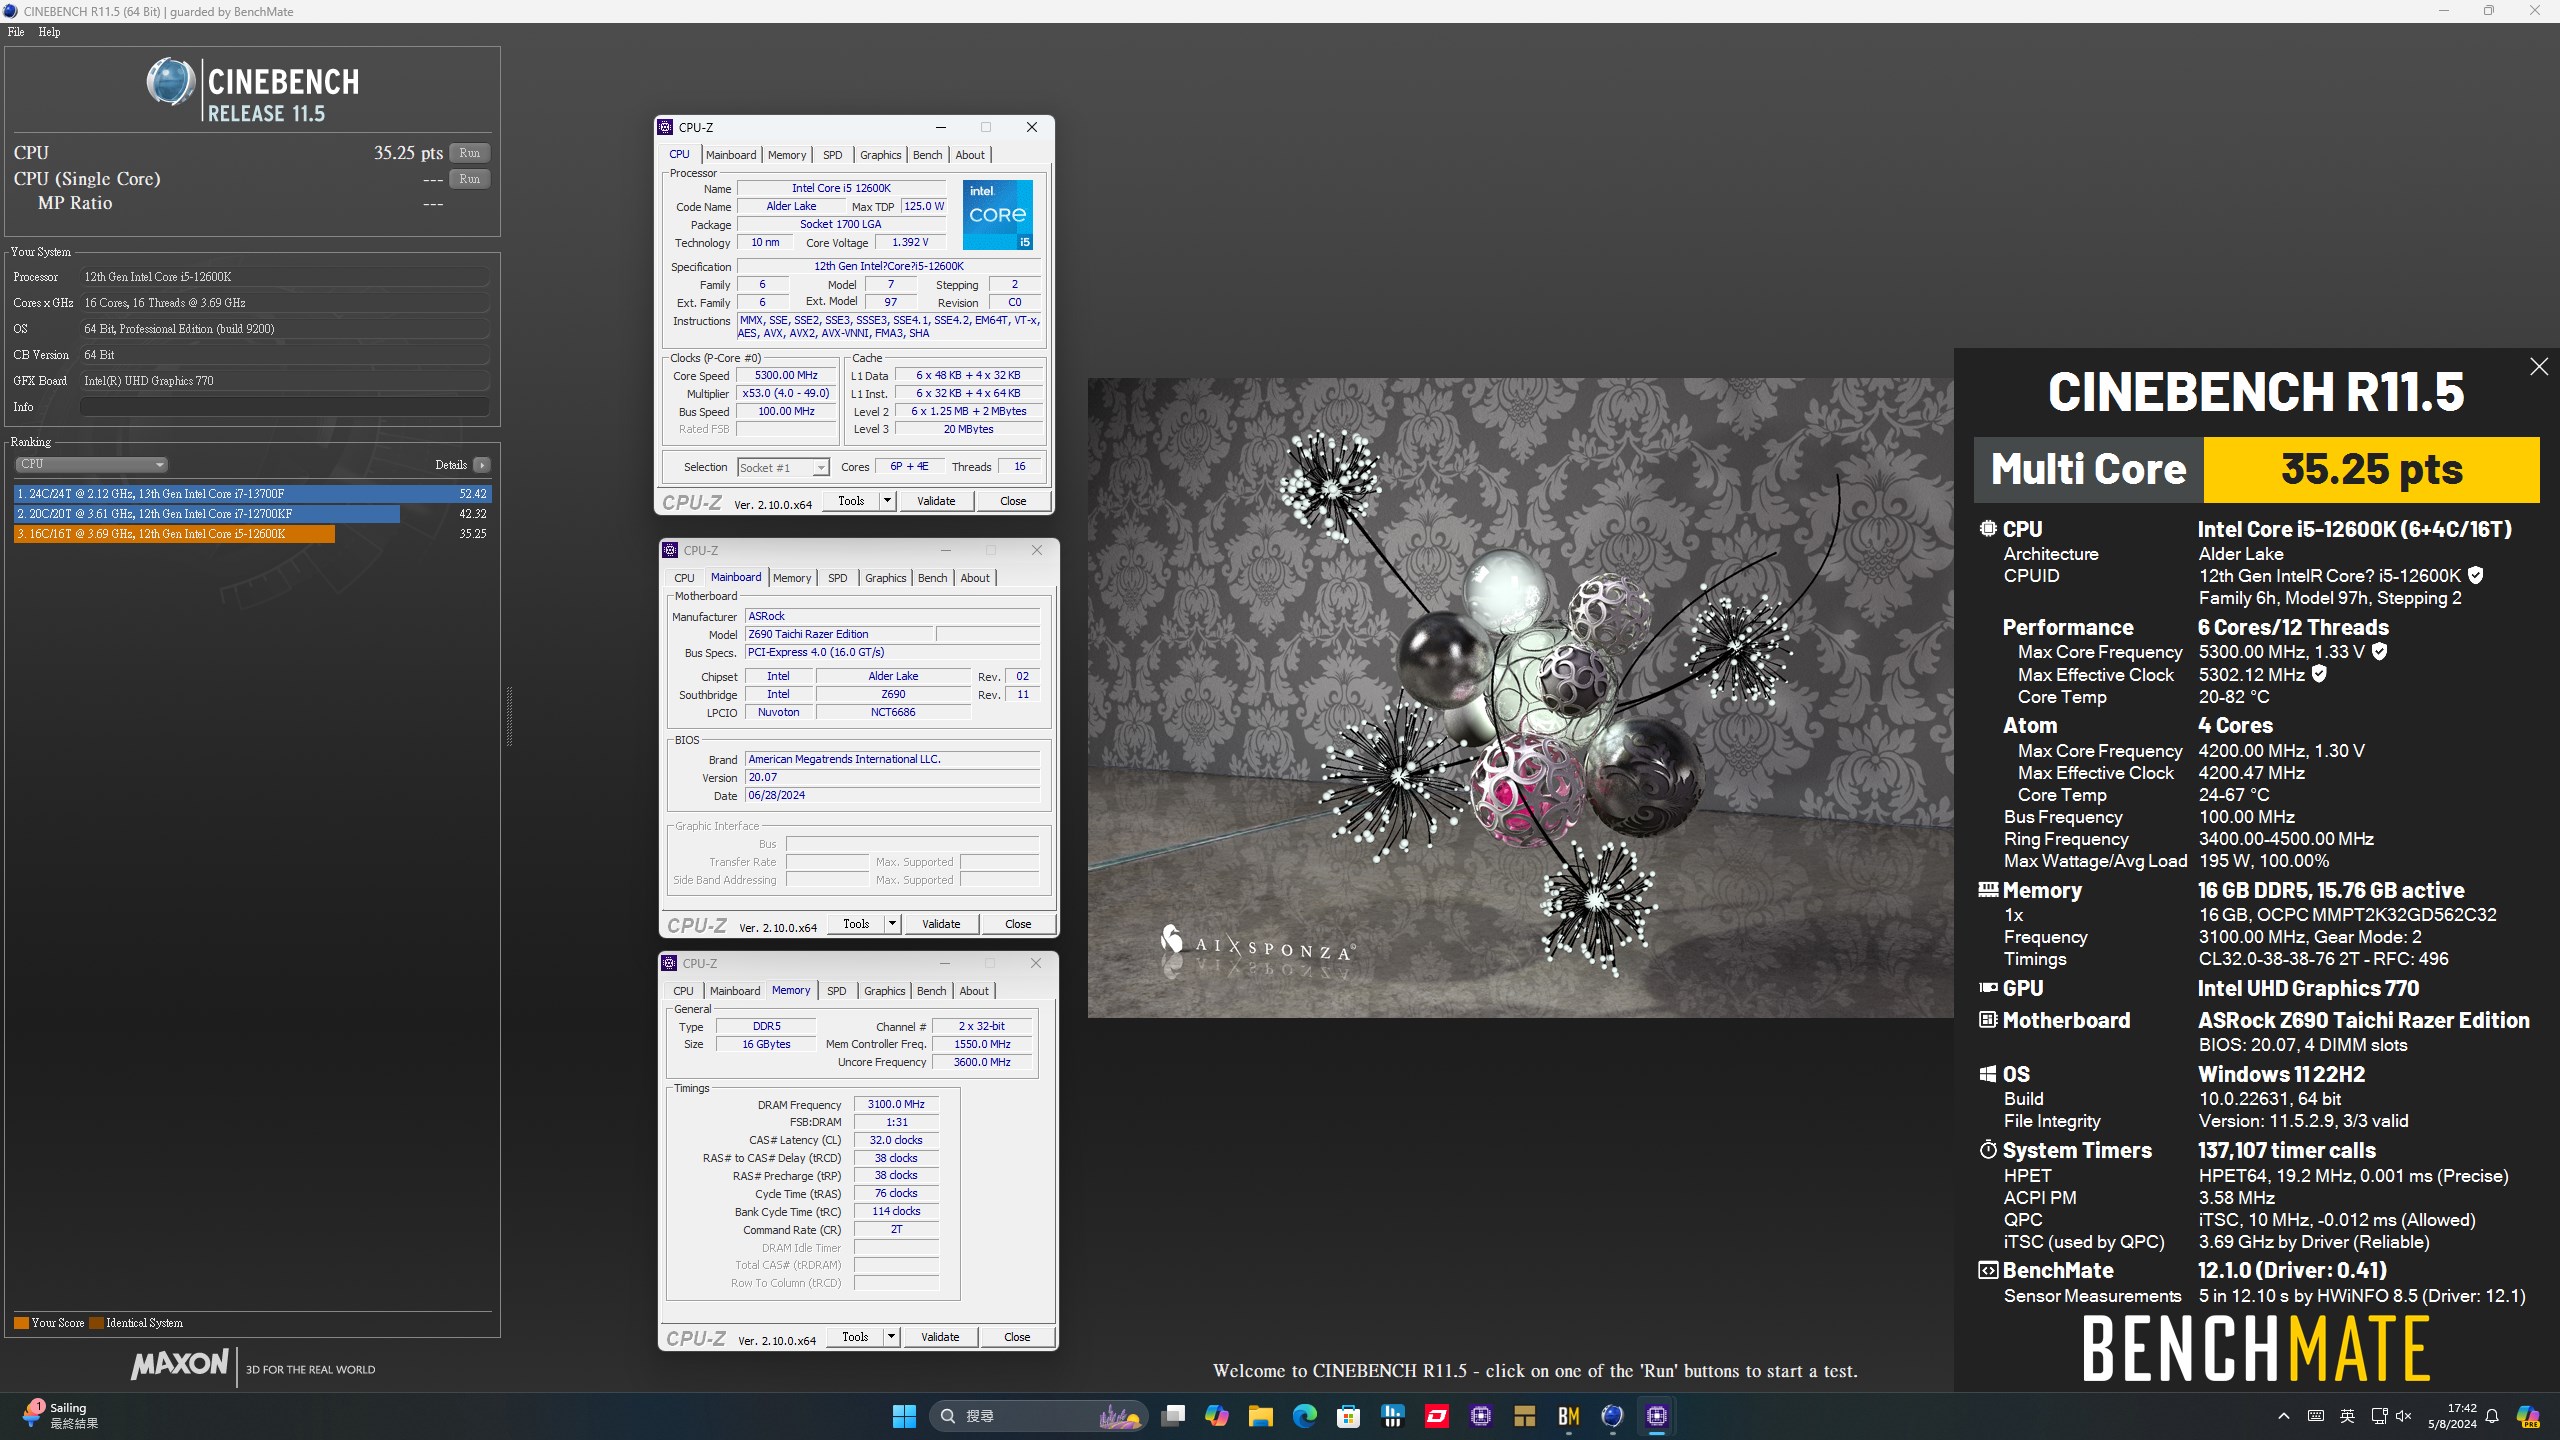This screenshot has height=1440, width=2560.
Task: Run the CPU multi-core benchmark
Action: (469, 153)
